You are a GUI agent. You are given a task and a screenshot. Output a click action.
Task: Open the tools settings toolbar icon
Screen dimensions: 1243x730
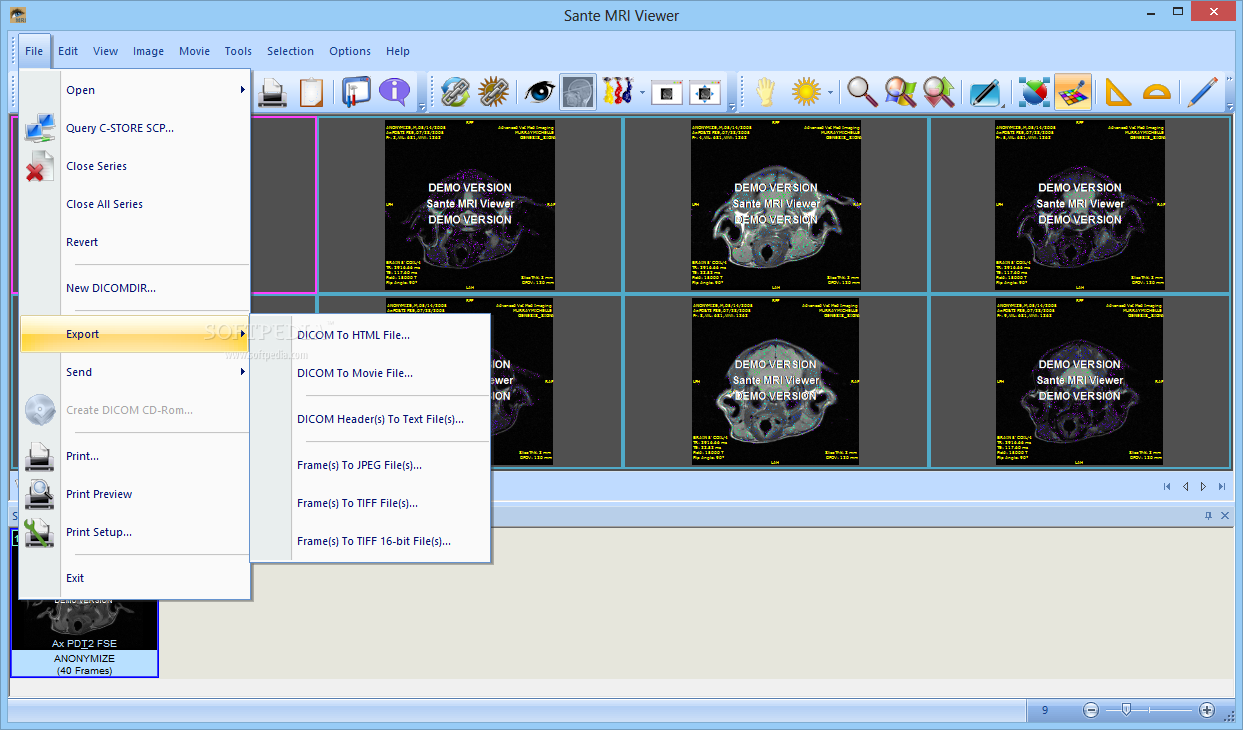[356, 92]
